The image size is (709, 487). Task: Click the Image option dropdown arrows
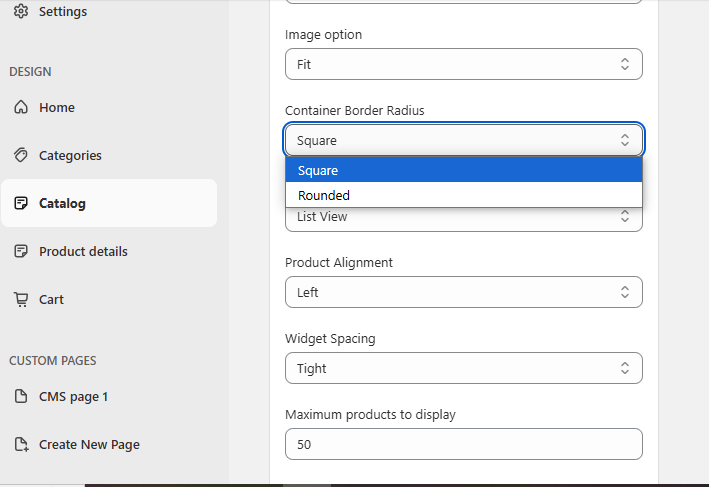click(624, 64)
